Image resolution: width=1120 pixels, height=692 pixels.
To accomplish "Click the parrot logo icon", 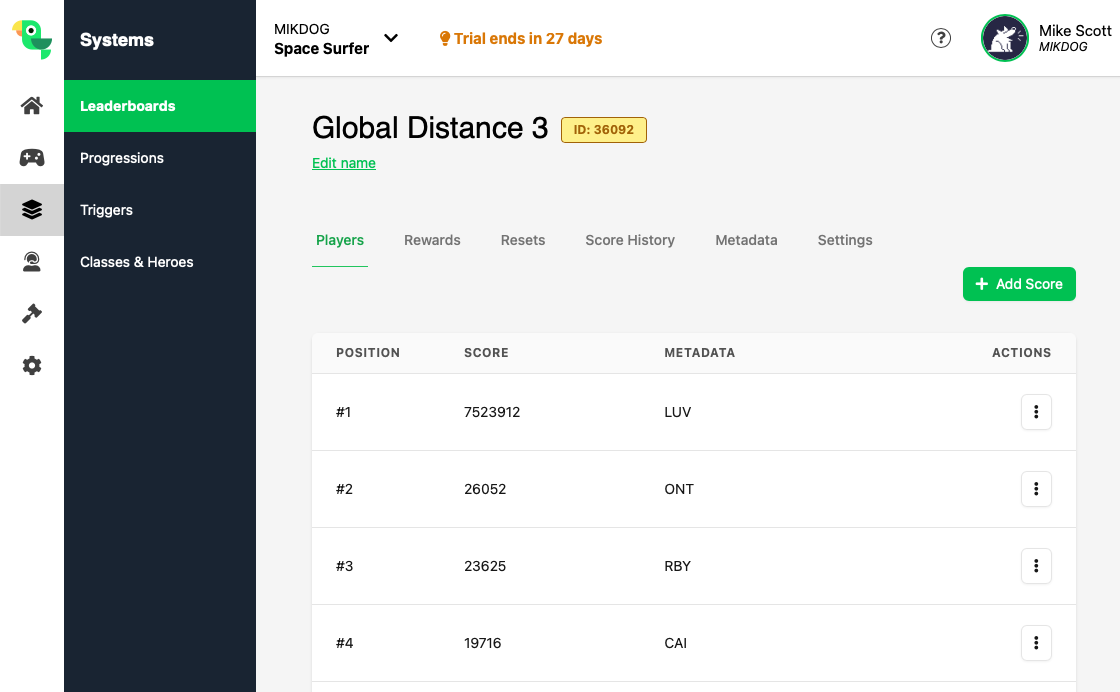I will 32,39.
